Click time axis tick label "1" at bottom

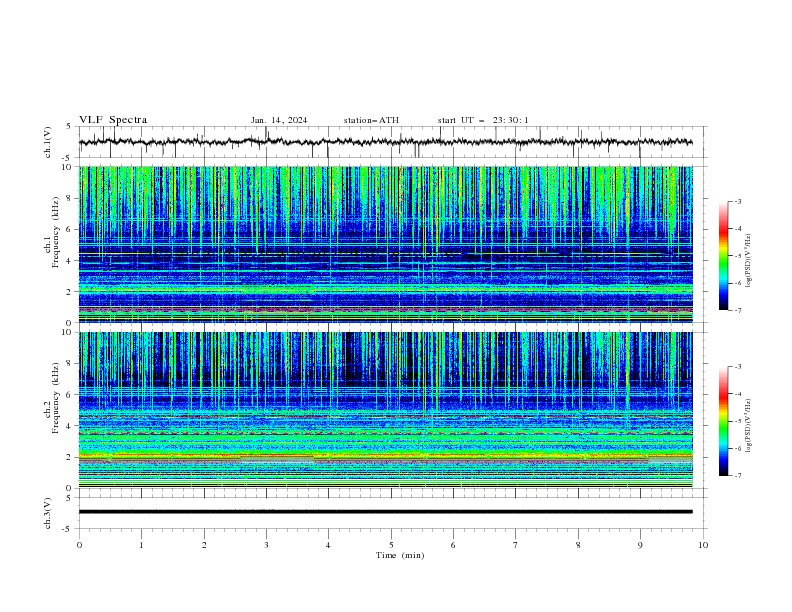click(141, 545)
